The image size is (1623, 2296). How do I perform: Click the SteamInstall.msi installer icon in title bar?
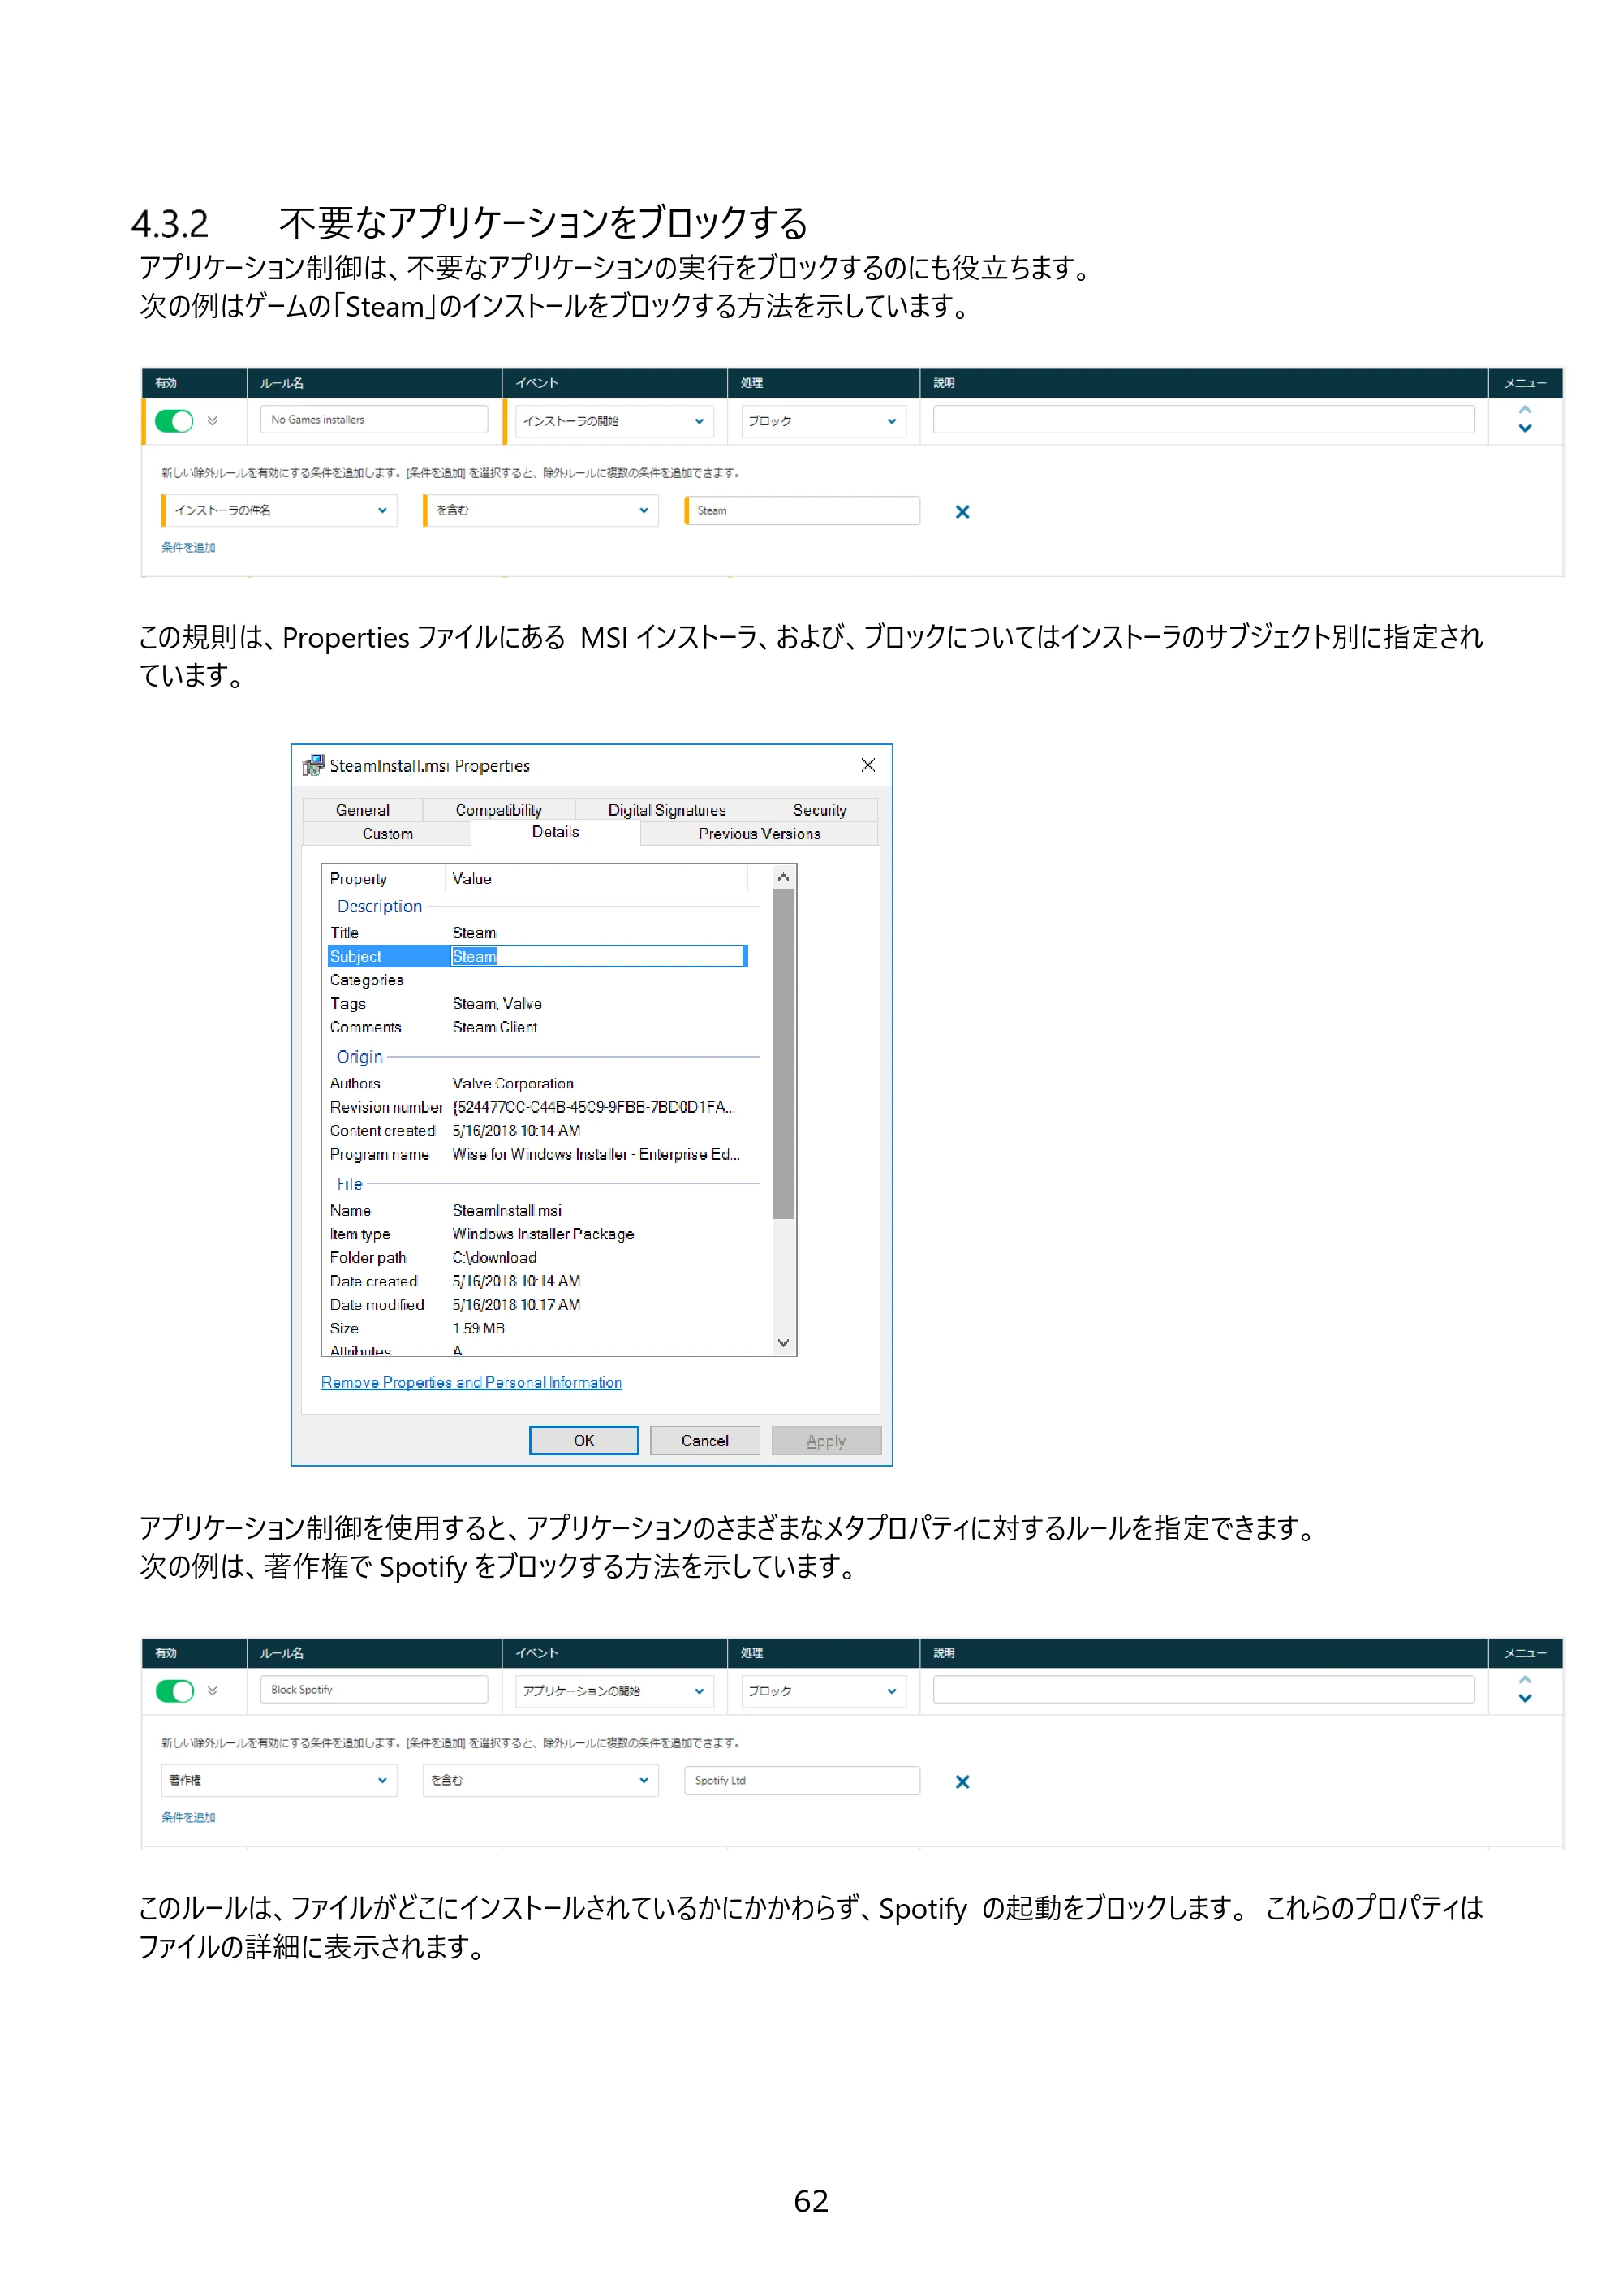pyautogui.click(x=313, y=765)
